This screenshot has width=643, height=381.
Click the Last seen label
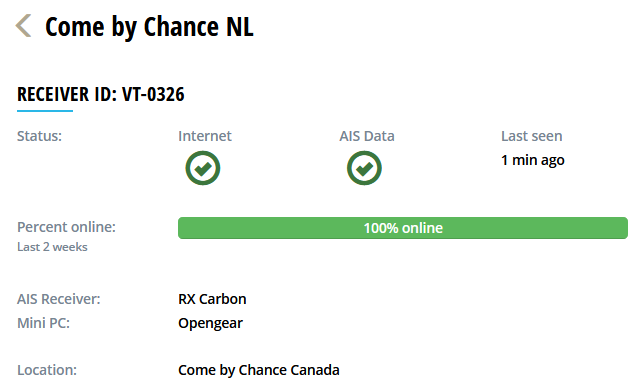(x=531, y=136)
